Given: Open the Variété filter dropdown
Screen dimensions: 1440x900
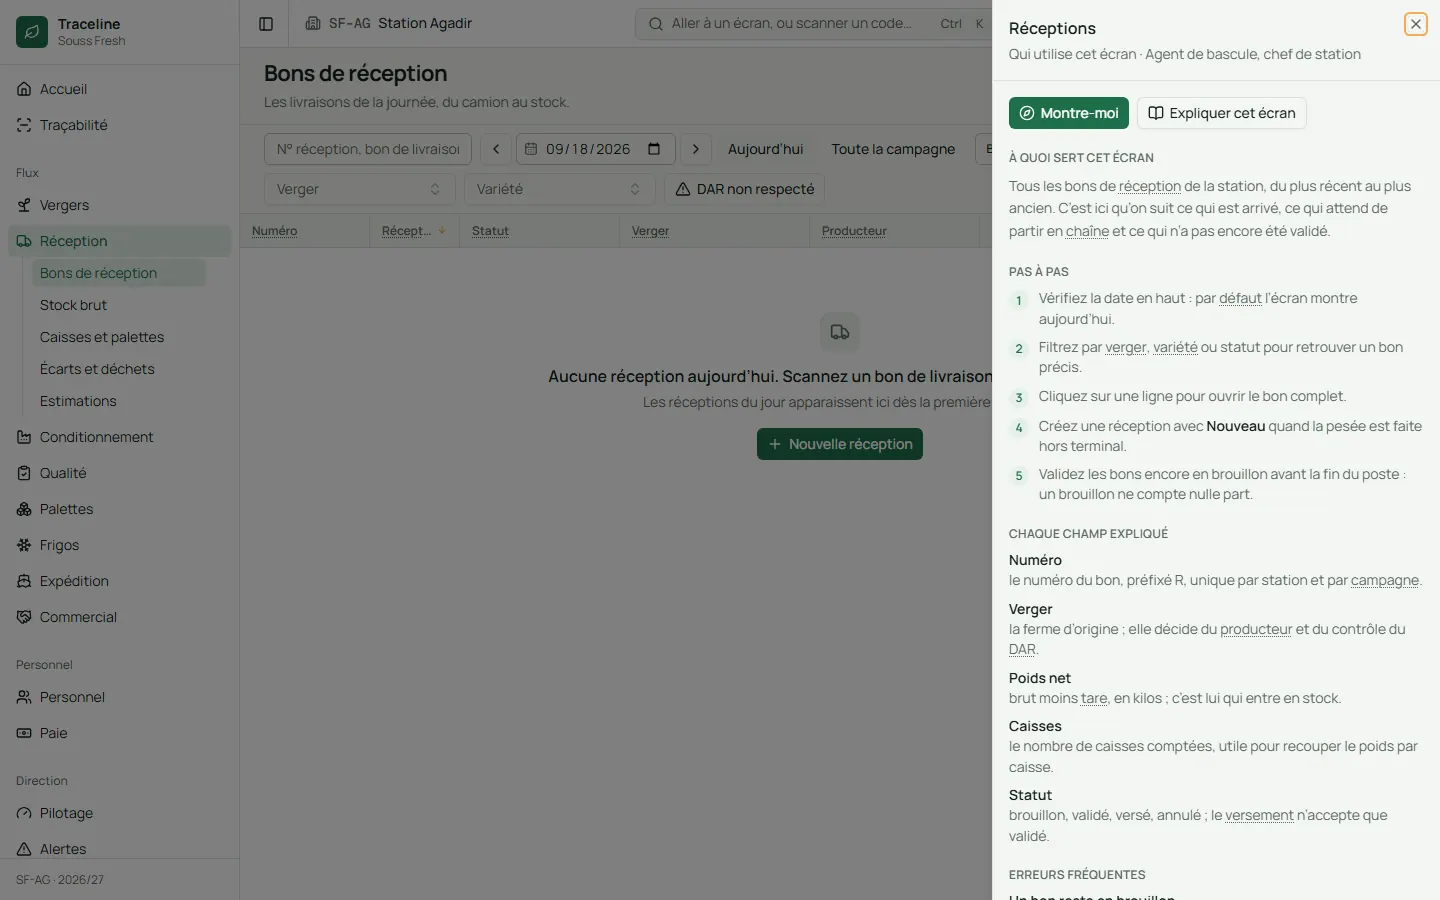Looking at the screenshot, I should tap(560, 189).
